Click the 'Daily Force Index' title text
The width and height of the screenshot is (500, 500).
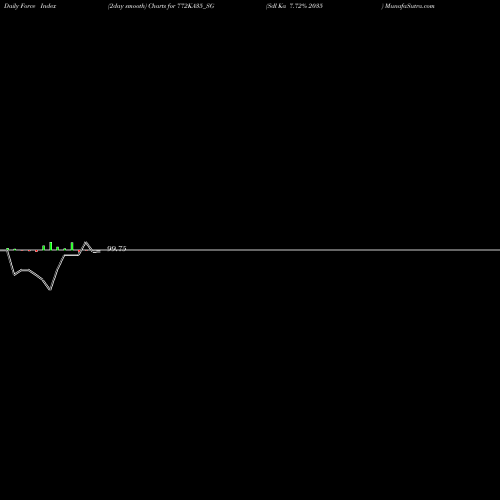coord(30,6)
